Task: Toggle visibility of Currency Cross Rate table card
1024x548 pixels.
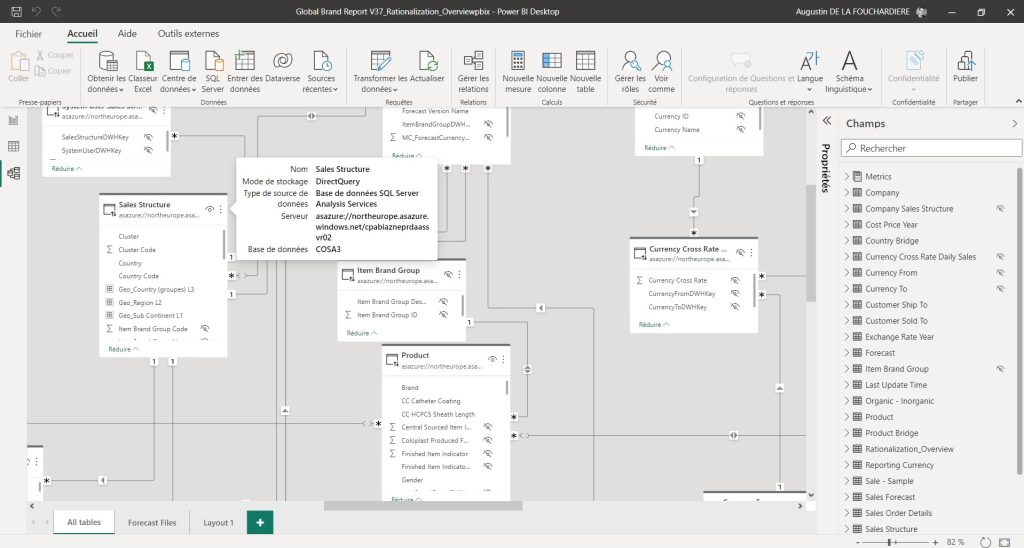Action: tap(740, 253)
